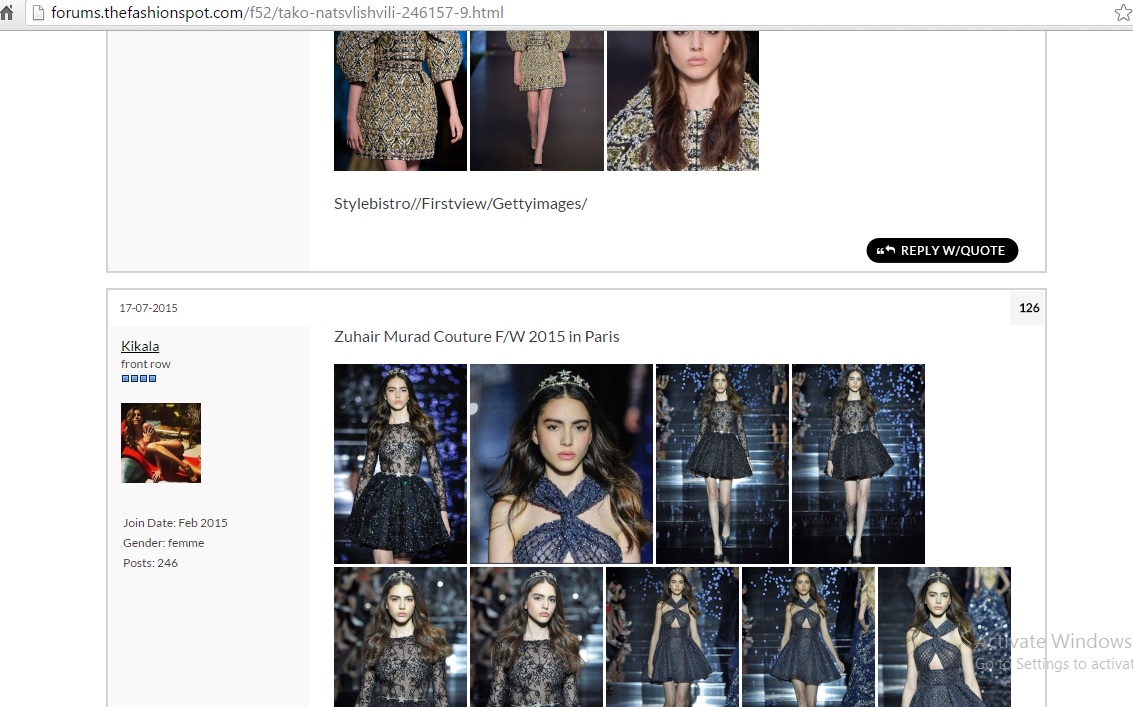Open third top-row black dress runway thumbnail
Viewport: 1133px width, 707px height.
[x=723, y=463]
